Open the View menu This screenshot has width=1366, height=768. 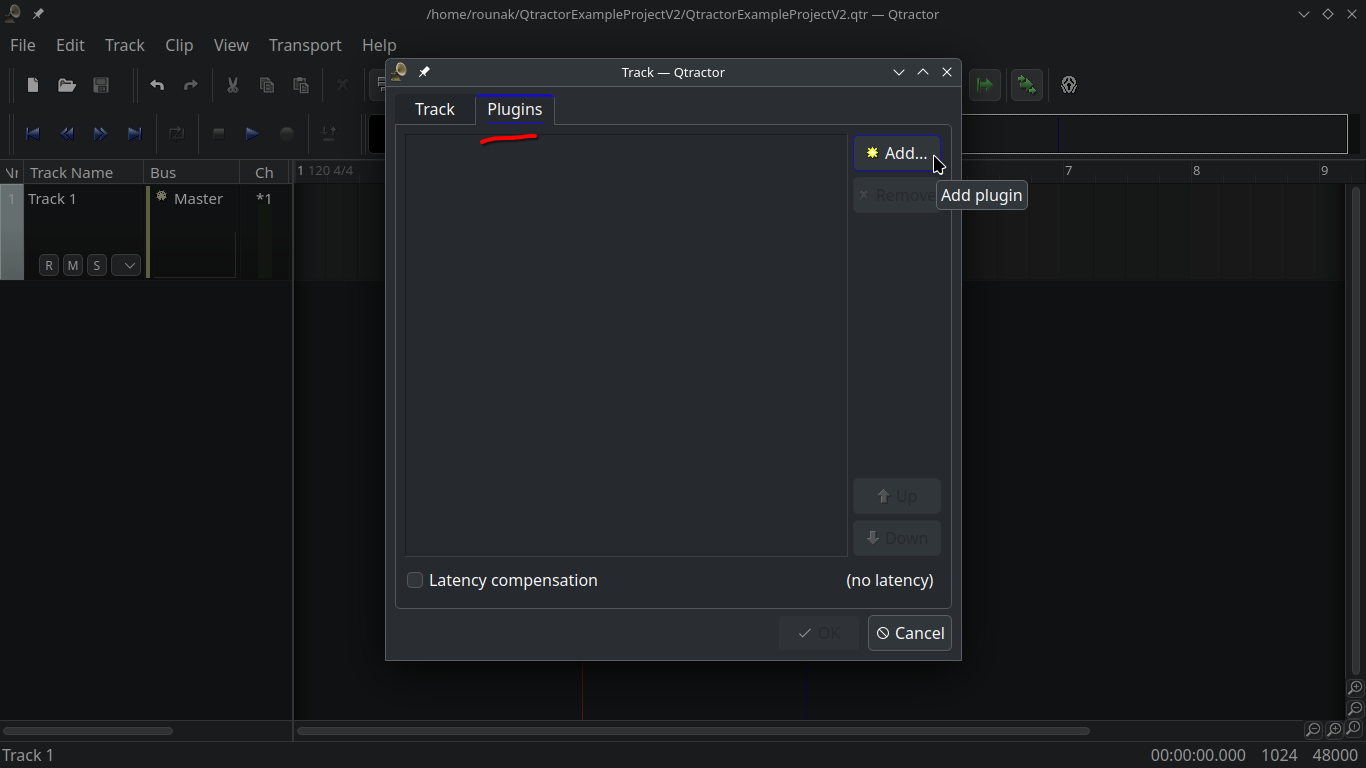[231, 45]
